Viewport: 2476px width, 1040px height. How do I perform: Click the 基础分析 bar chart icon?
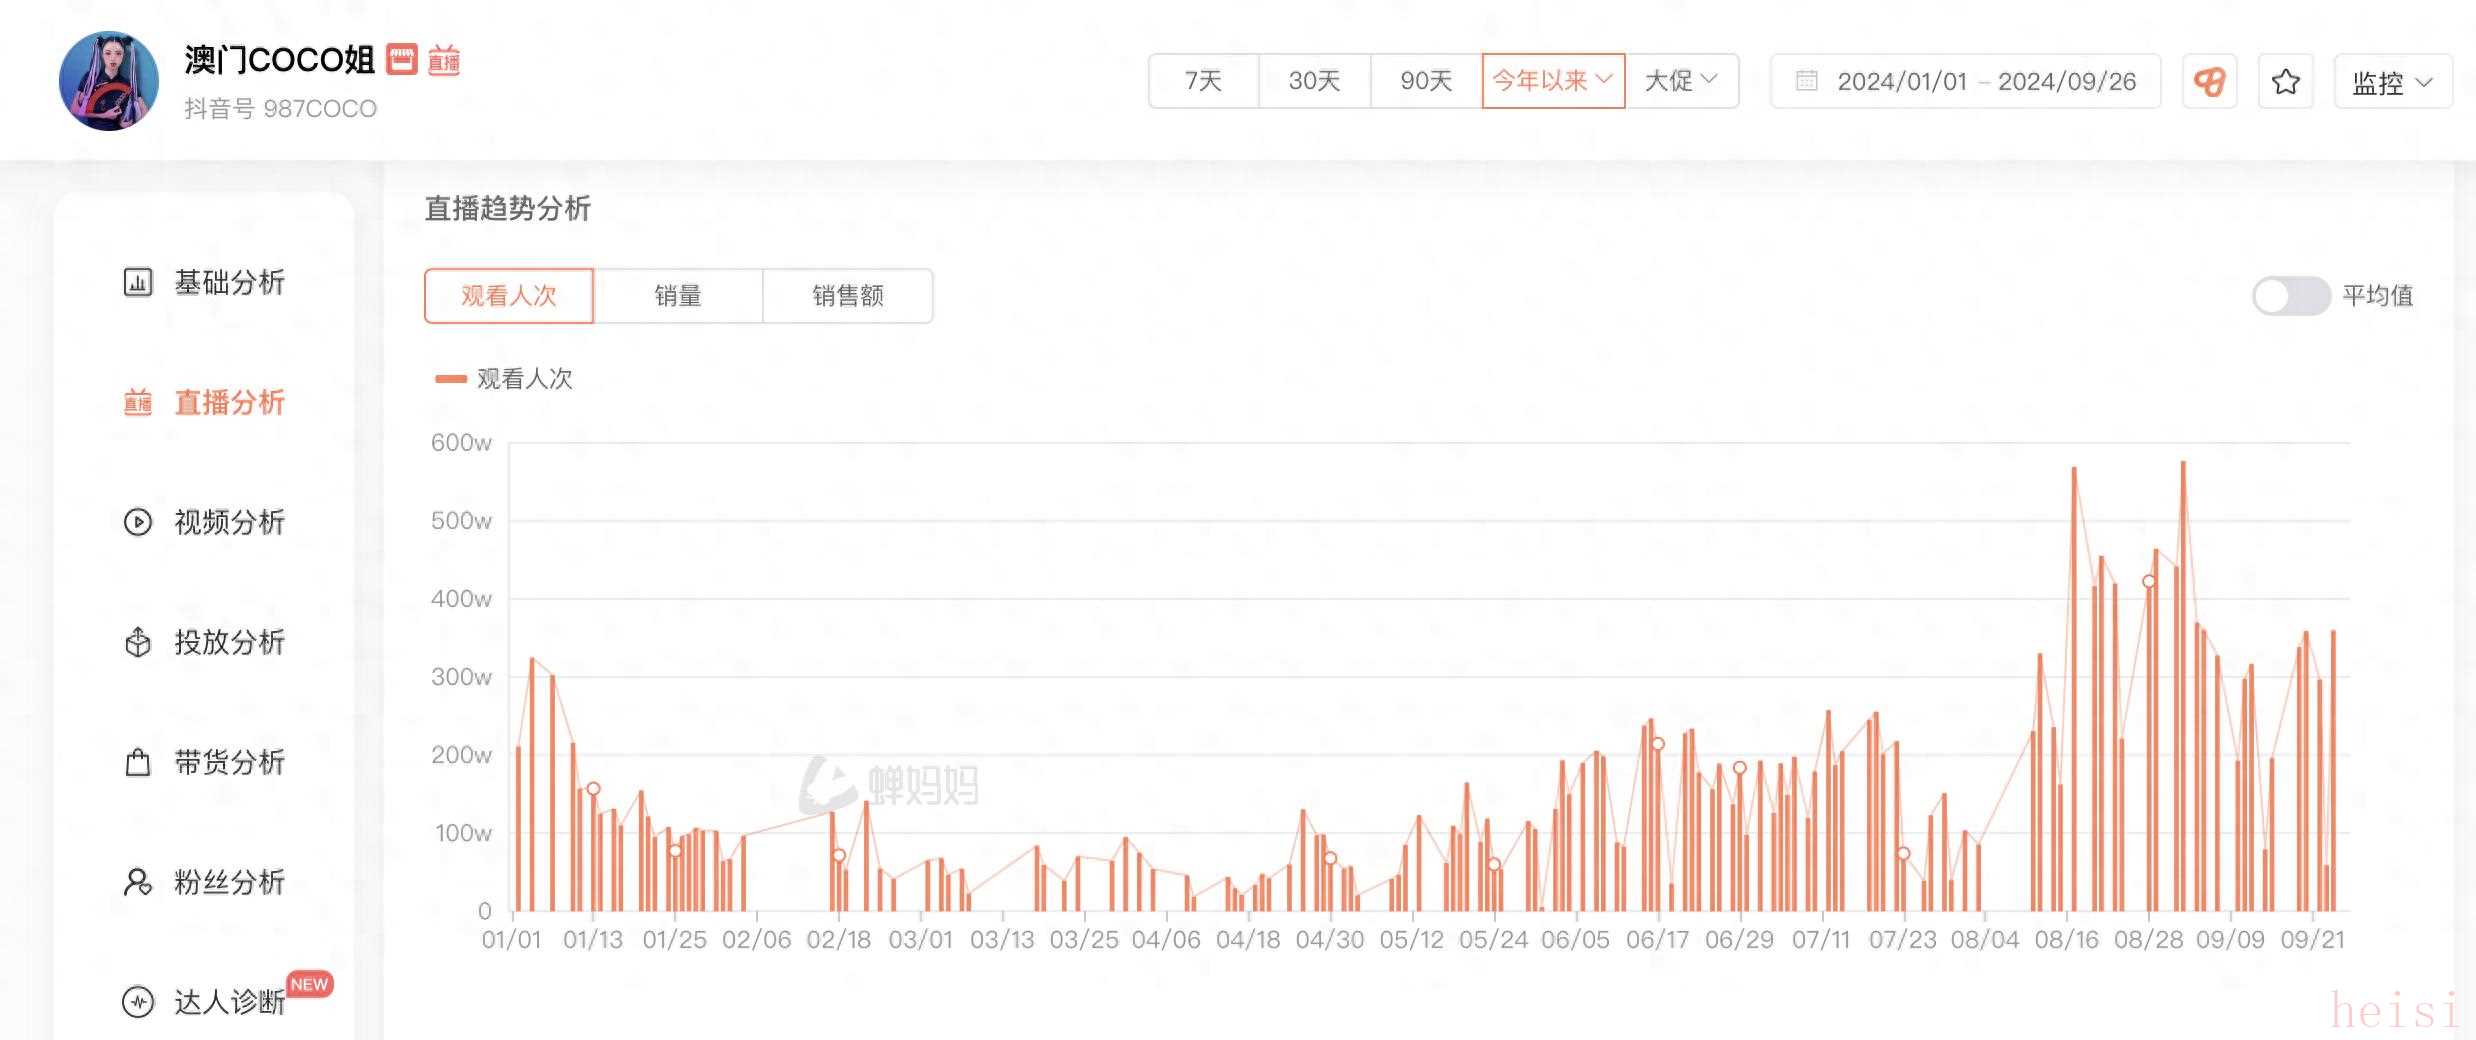point(138,283)
